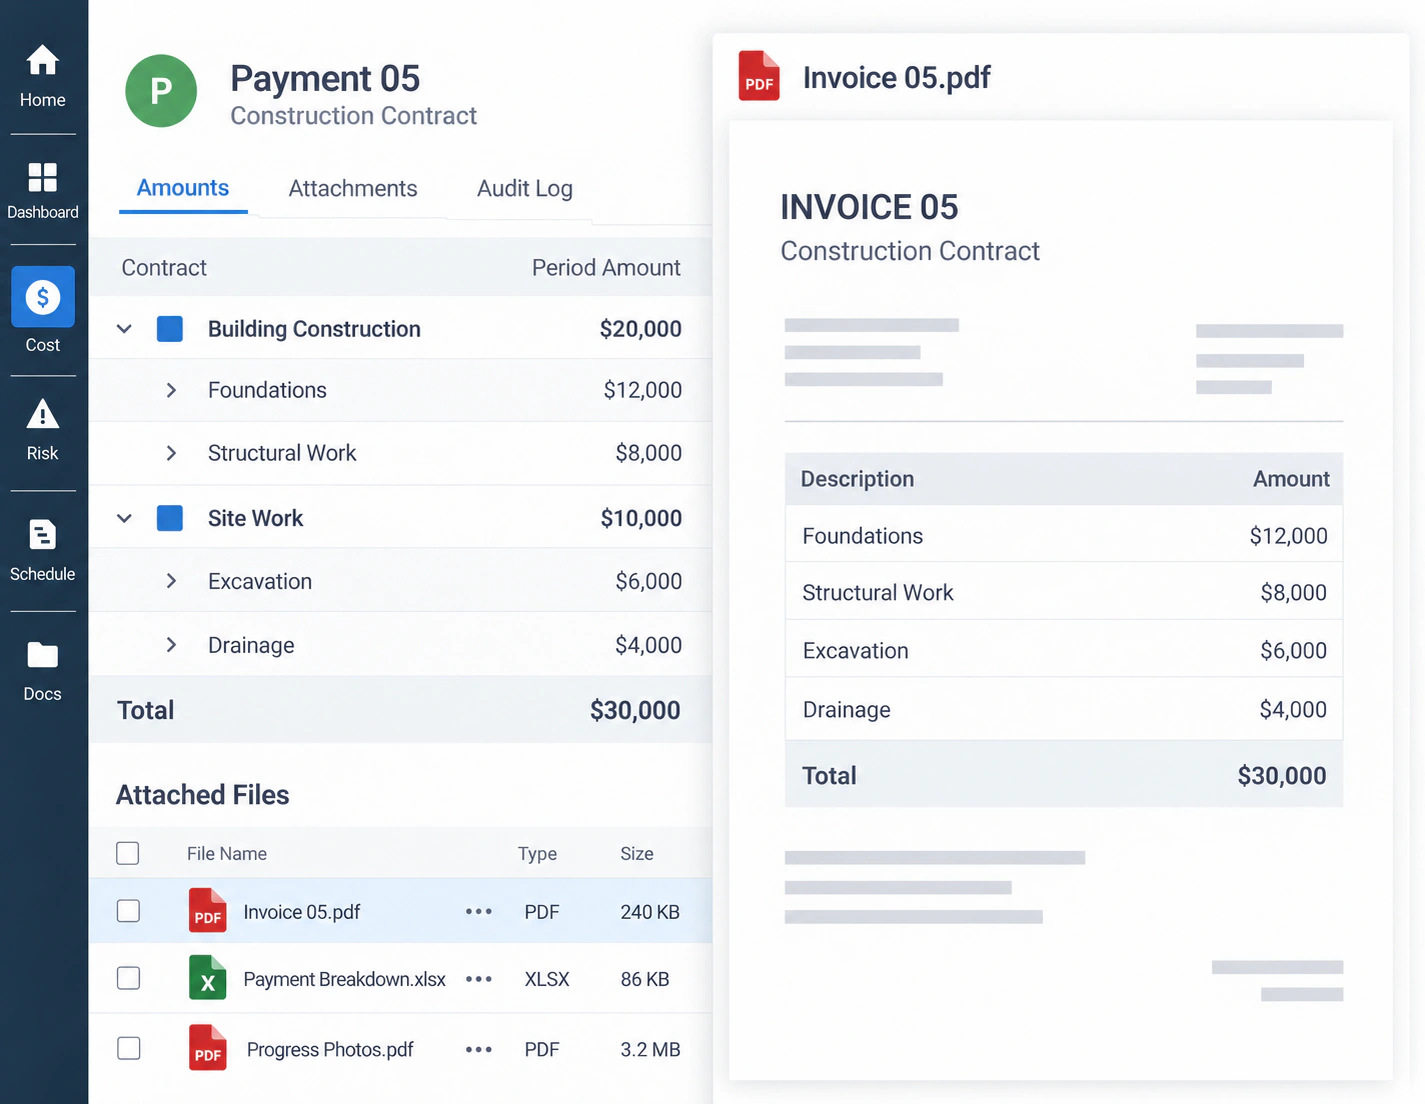Viewport: 1425px width, 1104px height.
Task: Open more options for Invoice 05.pdf
Action: click(x=479, y=911)
